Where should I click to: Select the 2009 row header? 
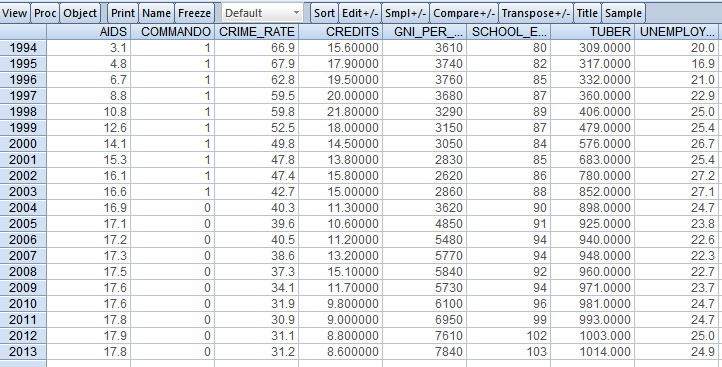23,288
